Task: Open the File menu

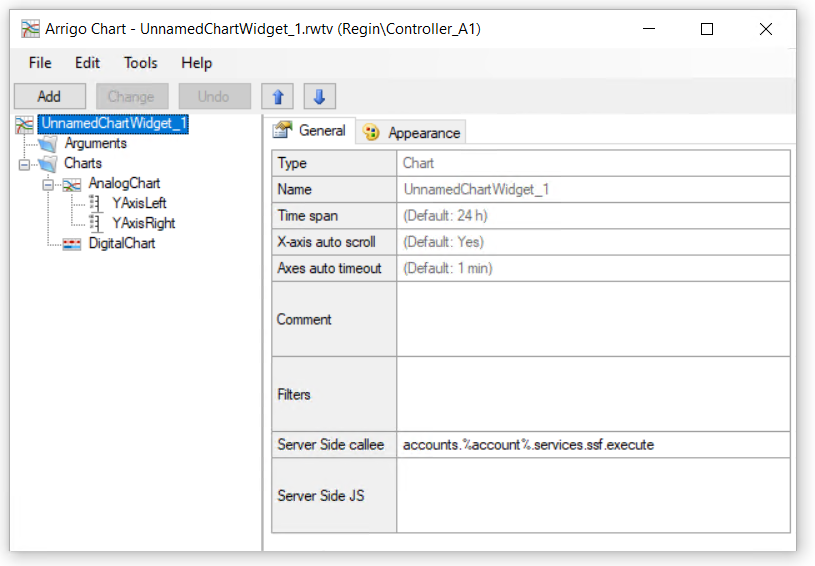Action: (x=40, y=63)
